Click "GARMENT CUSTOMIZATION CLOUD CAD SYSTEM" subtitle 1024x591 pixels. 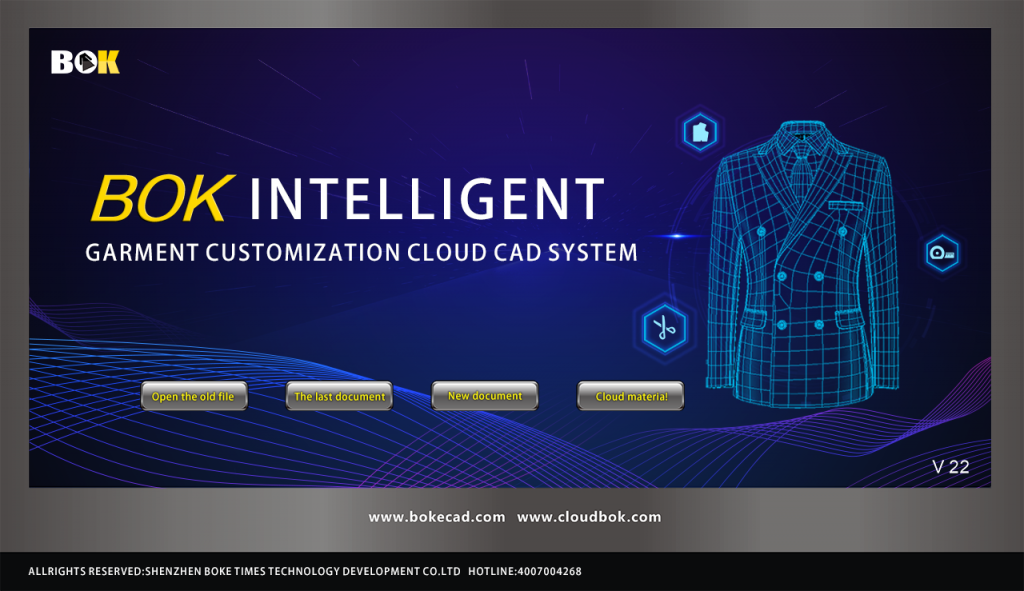(x=361, y=253)
